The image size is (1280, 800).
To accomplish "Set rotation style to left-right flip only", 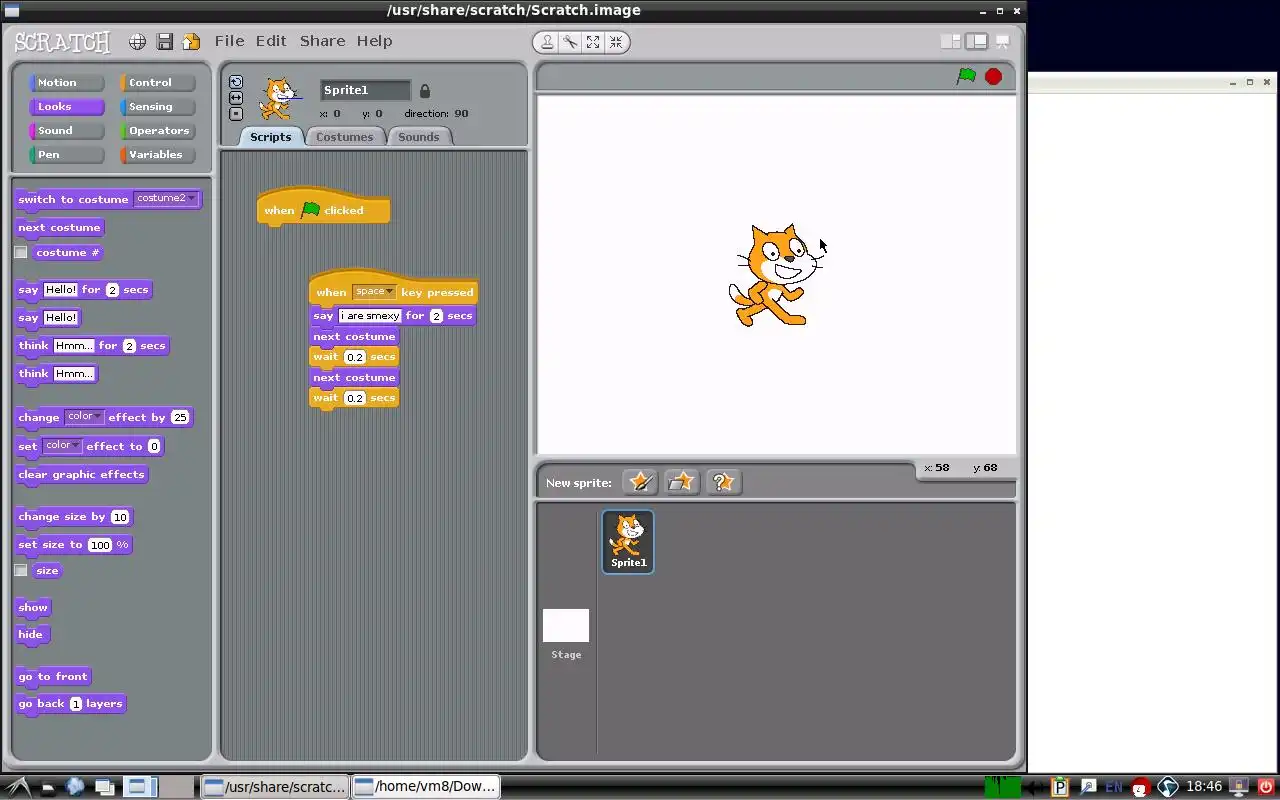I will (x=236, y=98).
